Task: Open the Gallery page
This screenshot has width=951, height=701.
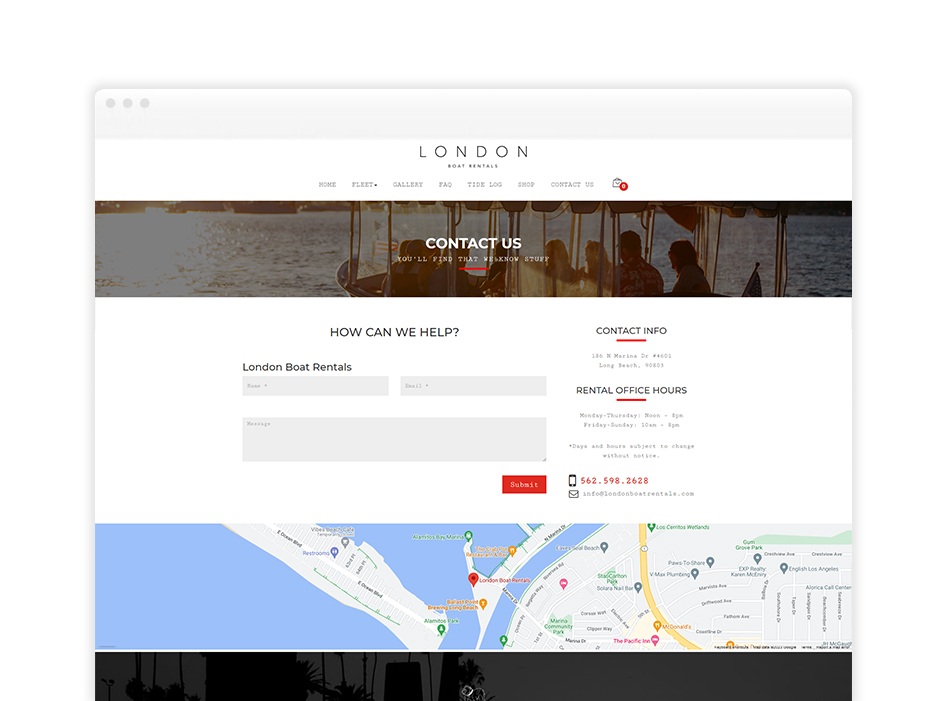Action: 408,184
